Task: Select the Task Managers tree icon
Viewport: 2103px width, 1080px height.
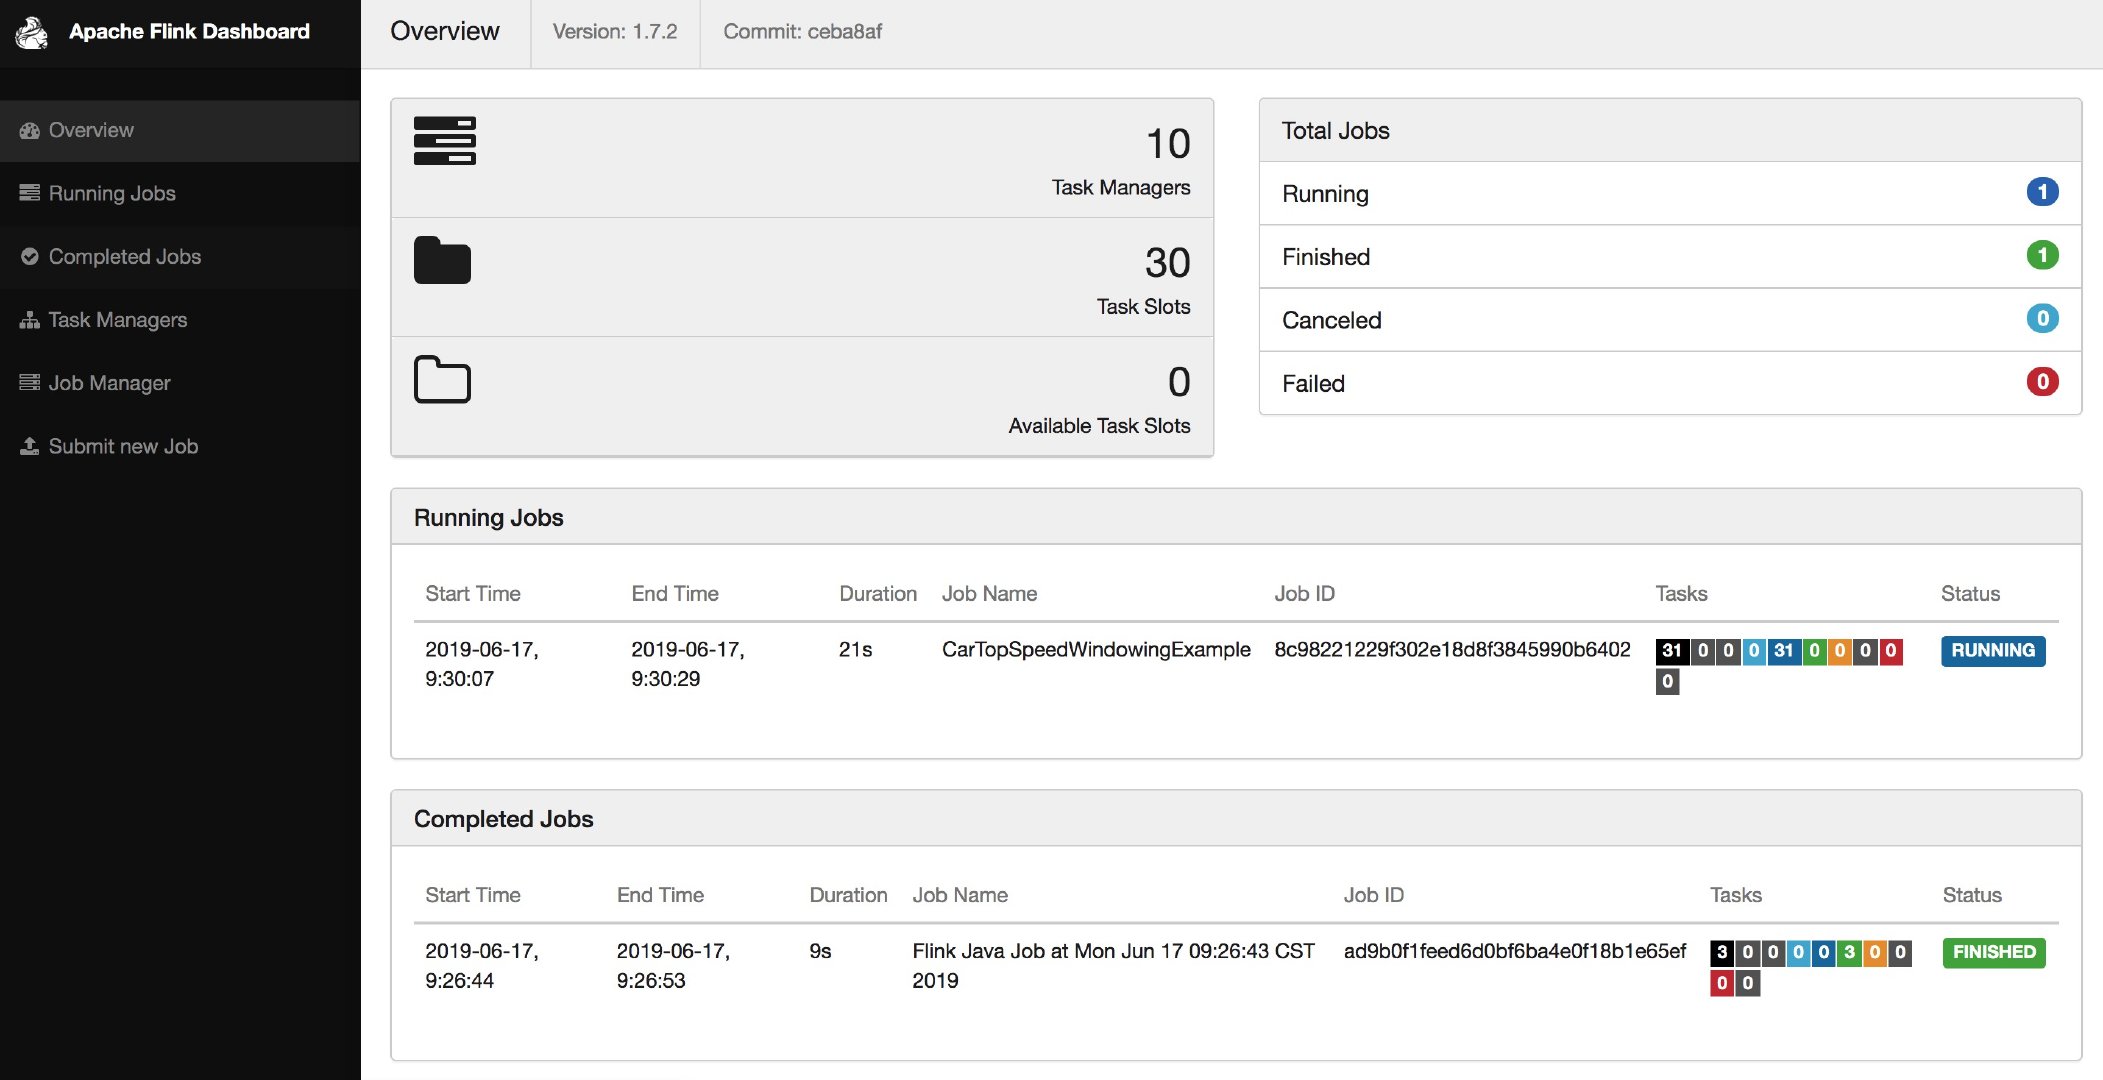Action: click(x=28, y=320)
